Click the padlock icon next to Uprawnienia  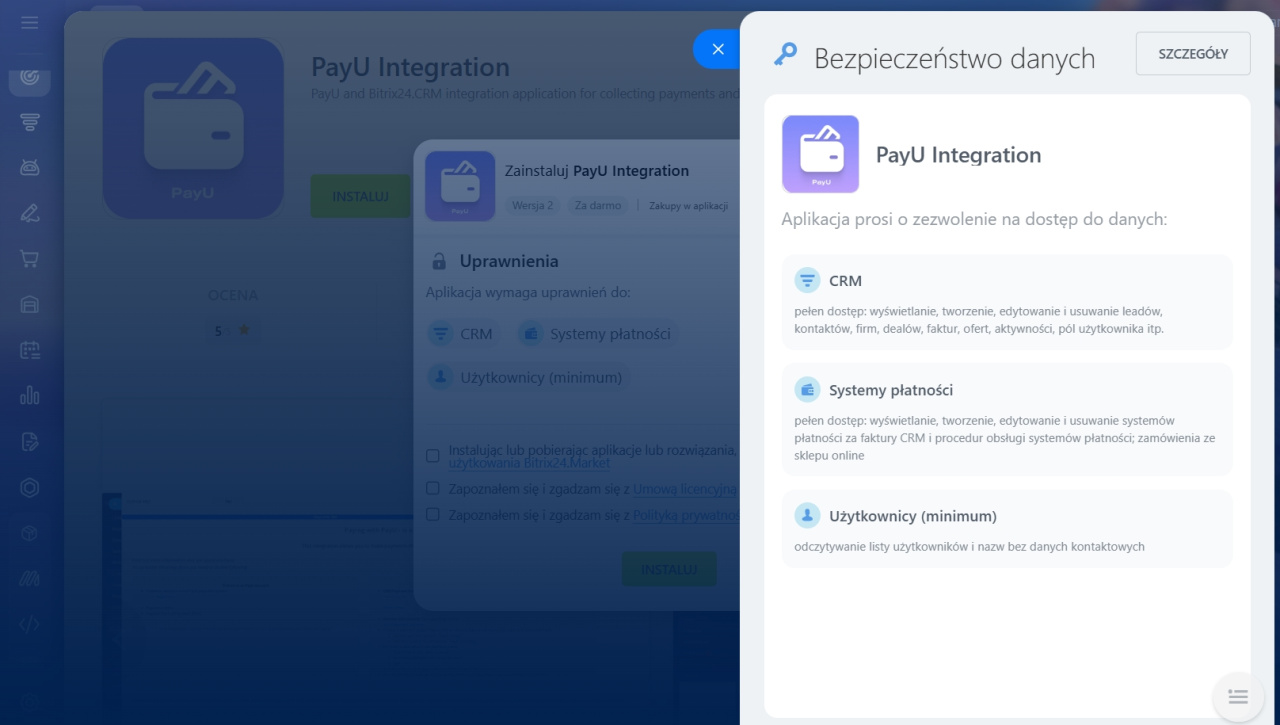[439, 262]
